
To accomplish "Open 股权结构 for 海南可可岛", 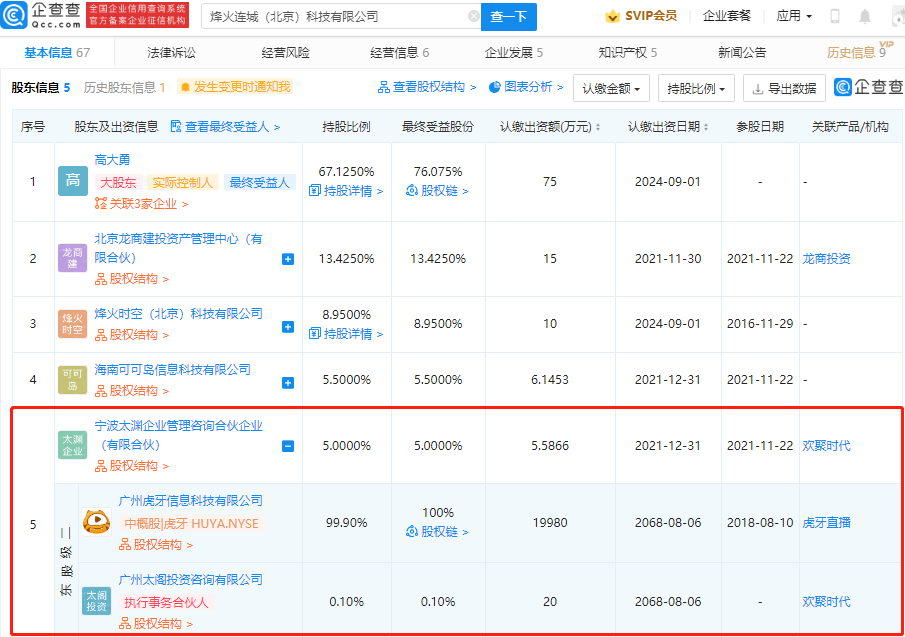I will point(132,391).
